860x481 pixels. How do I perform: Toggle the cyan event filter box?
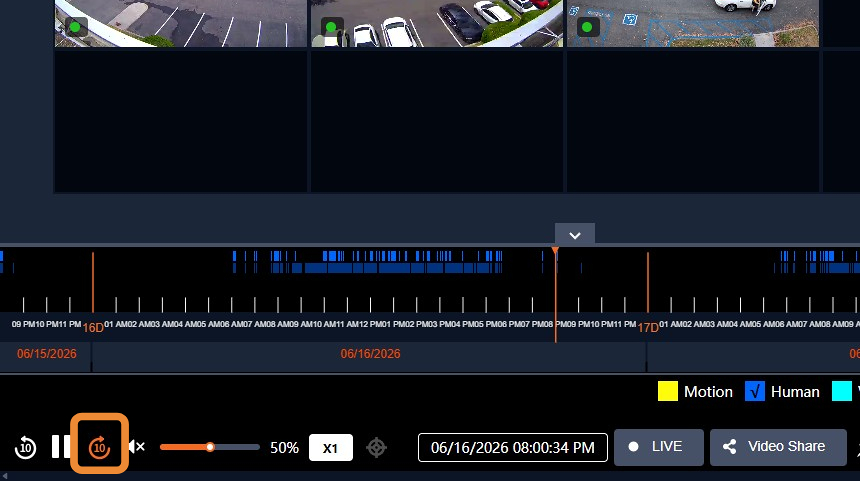point(842,392)
